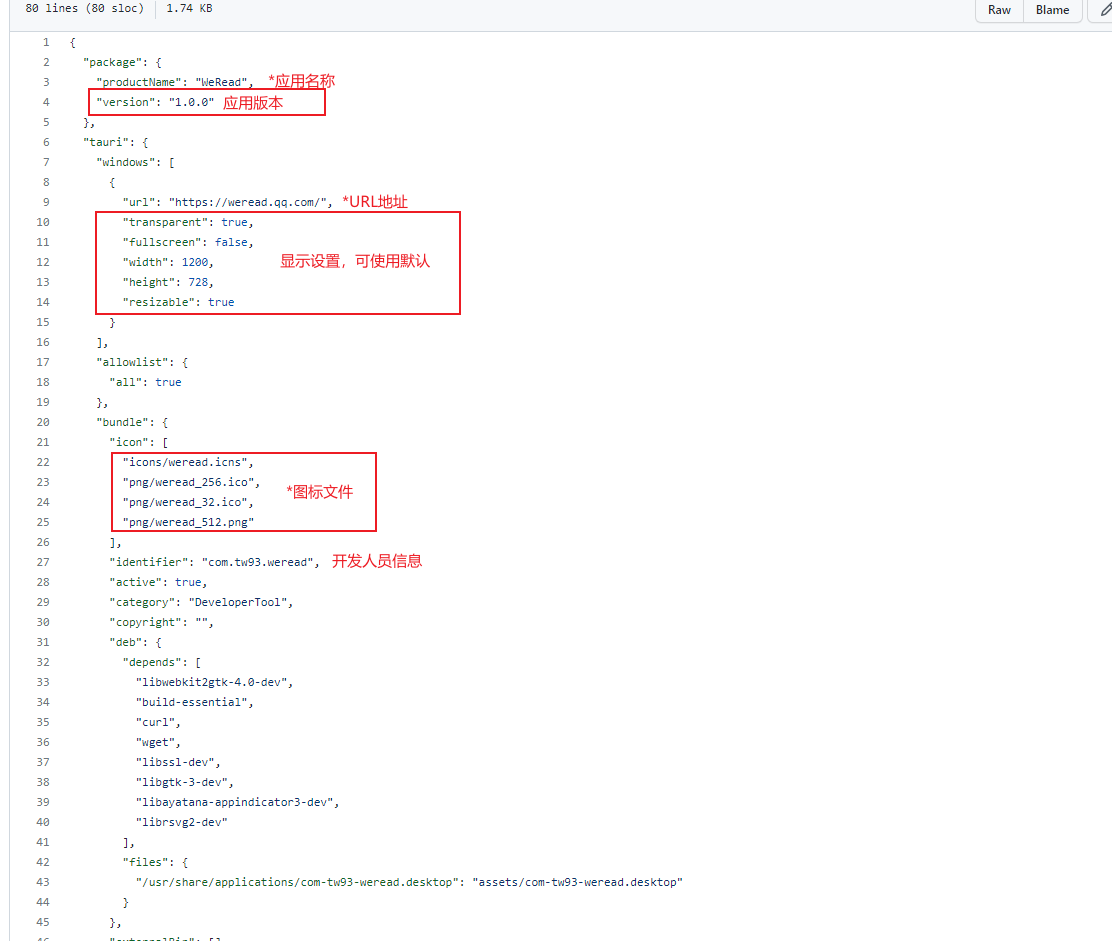This screenshot has height=941, width=1112.
Task: Click the "1.0.0" version value
Action: tap(191, 102)
